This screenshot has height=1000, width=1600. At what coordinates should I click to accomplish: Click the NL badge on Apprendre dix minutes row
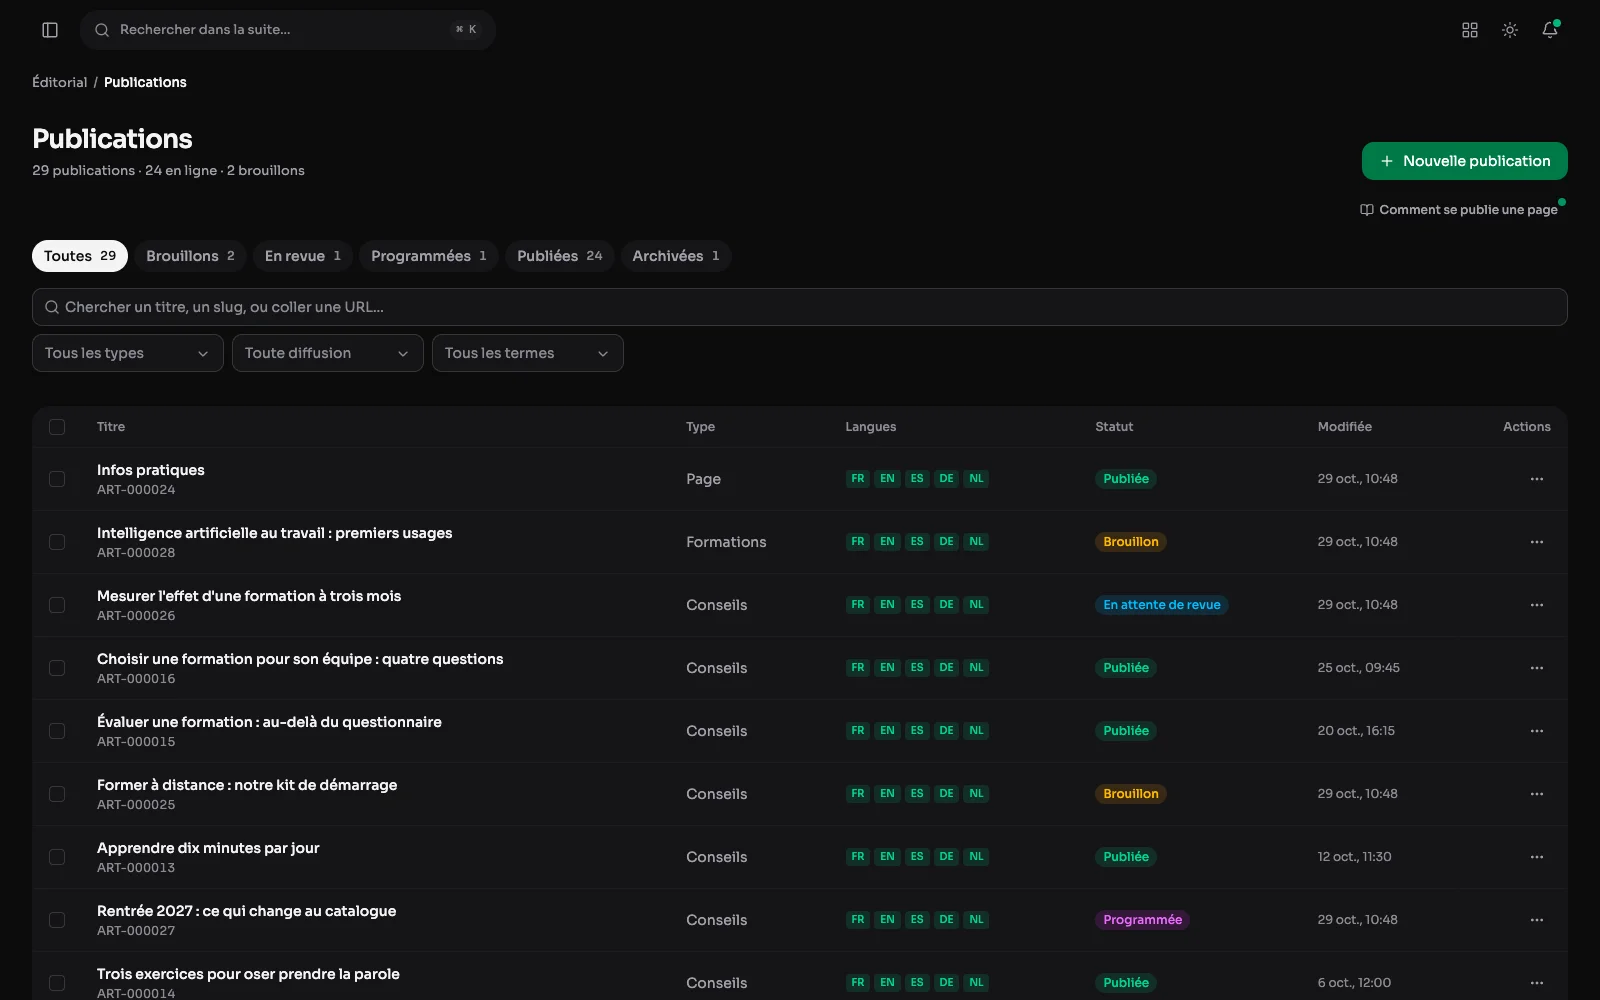[x=977, y=857]
